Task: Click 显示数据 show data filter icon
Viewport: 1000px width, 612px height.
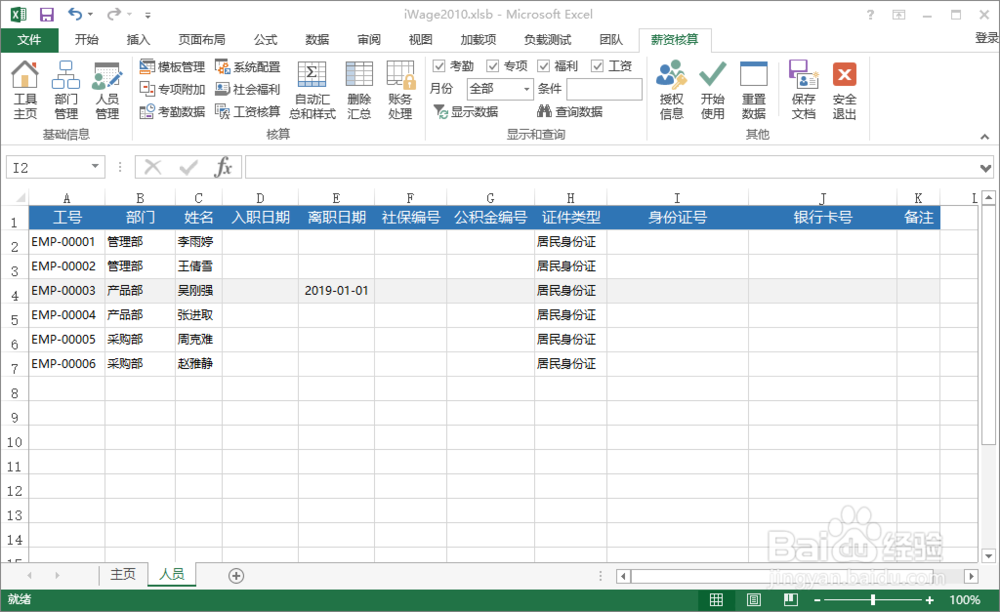Action: [466, 112]
